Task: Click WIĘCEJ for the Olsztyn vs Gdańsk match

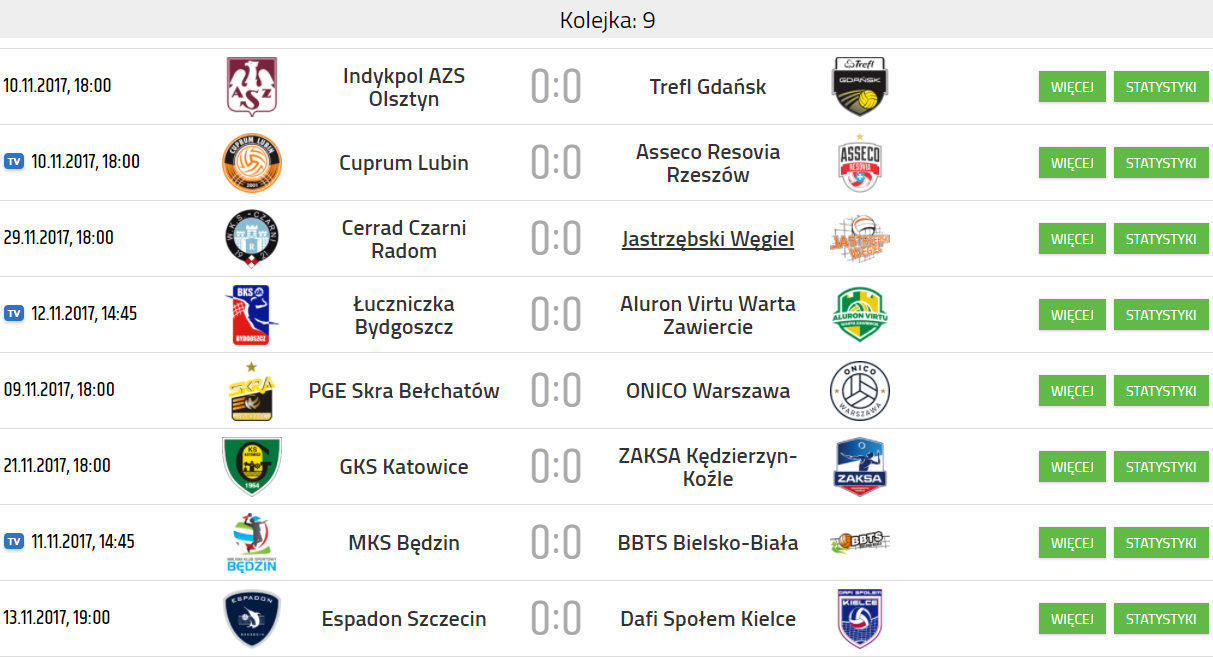Action: pyautogui.click(x=1072, y=87)
